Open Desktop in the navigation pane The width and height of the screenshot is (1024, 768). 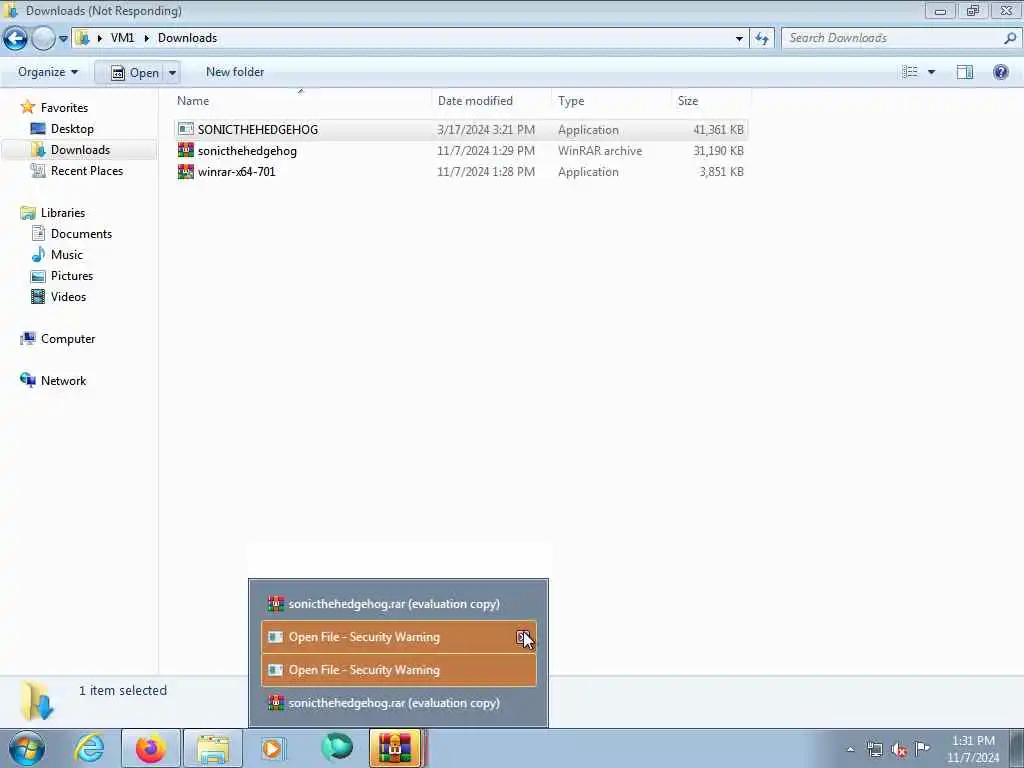[72, 129]
